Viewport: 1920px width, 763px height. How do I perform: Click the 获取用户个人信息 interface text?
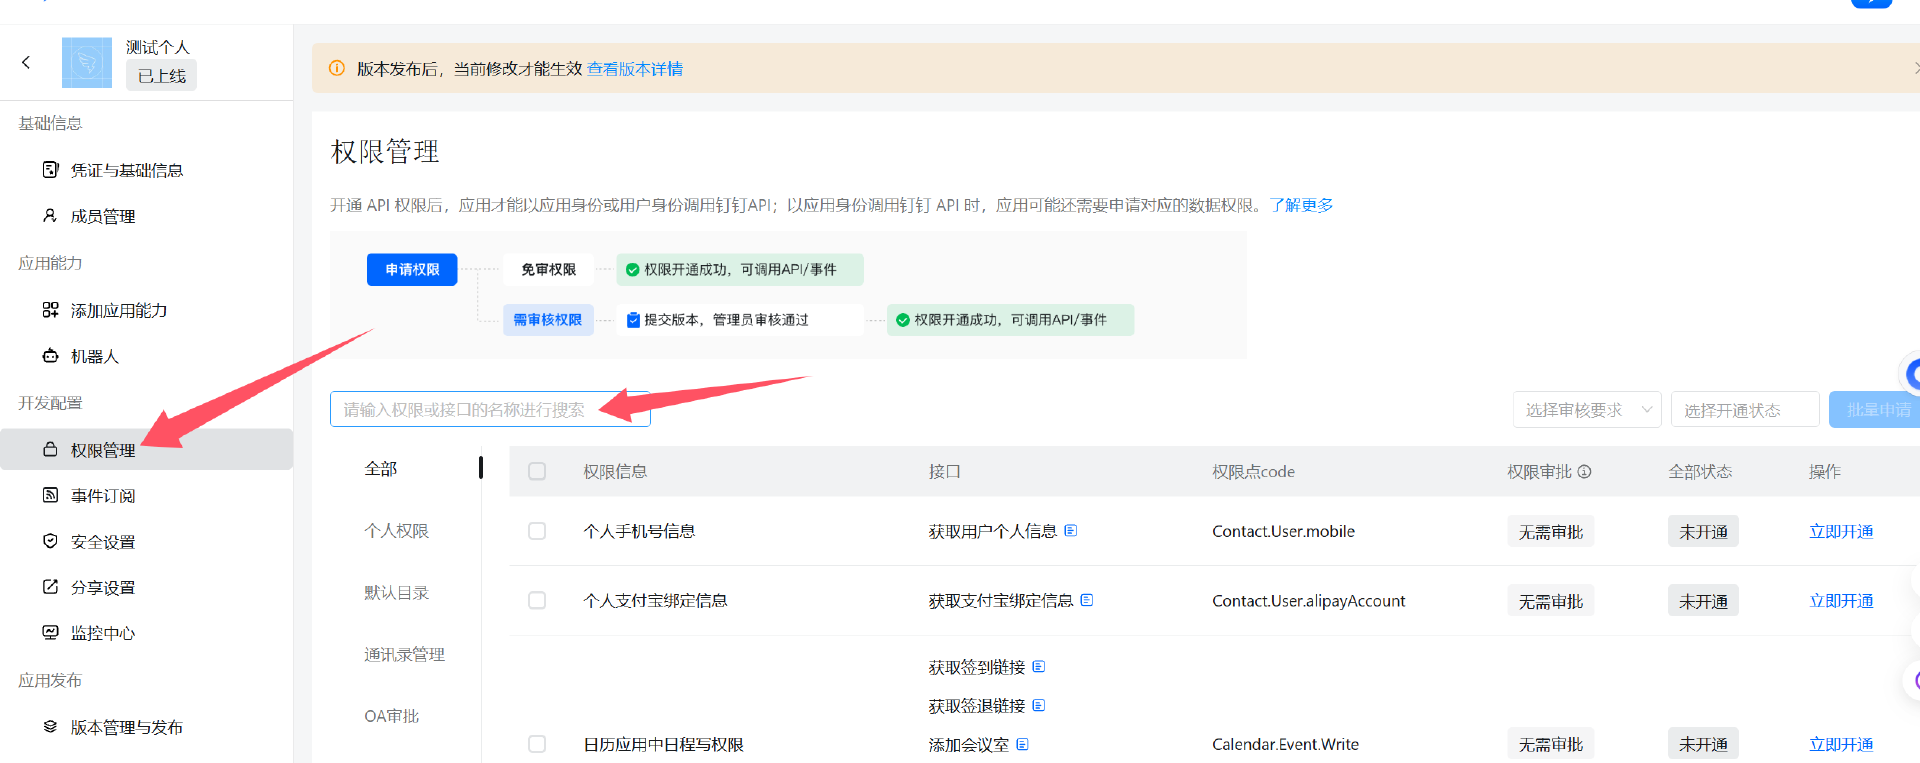(993, 531)
